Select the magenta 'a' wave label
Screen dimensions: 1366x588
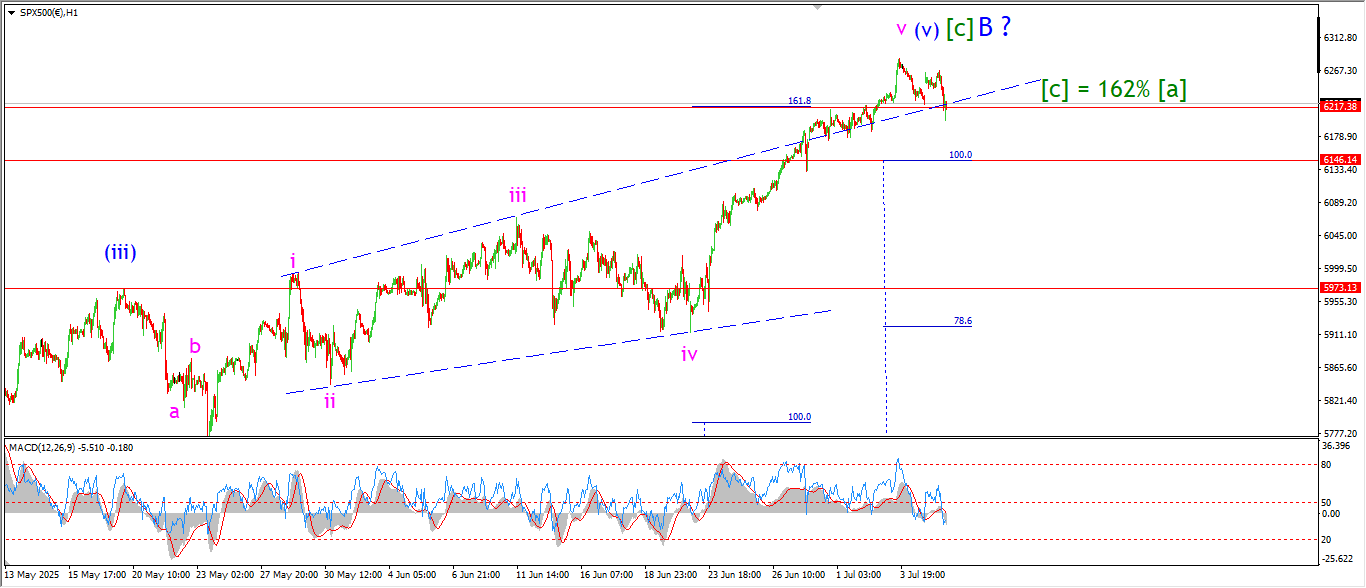174,411
